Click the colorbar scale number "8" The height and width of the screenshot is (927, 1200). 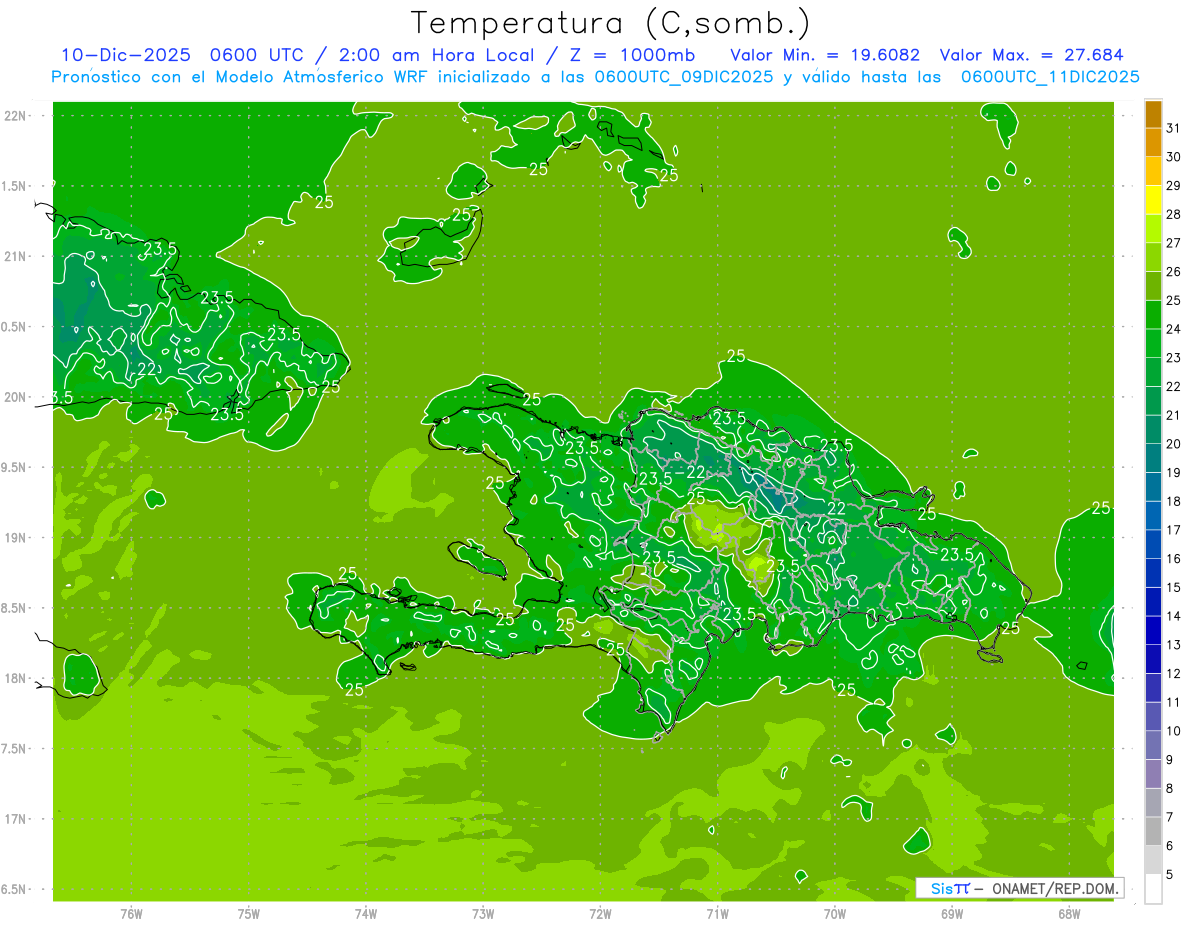click(x=1170, y=789)
